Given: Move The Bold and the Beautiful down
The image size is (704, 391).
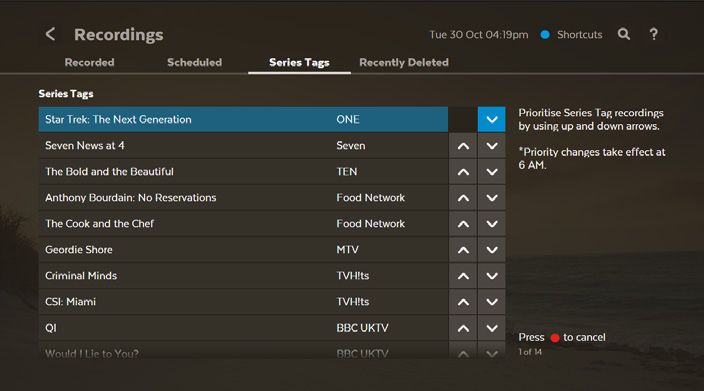Looking at the screenshot, I should [x=492, y=171].
